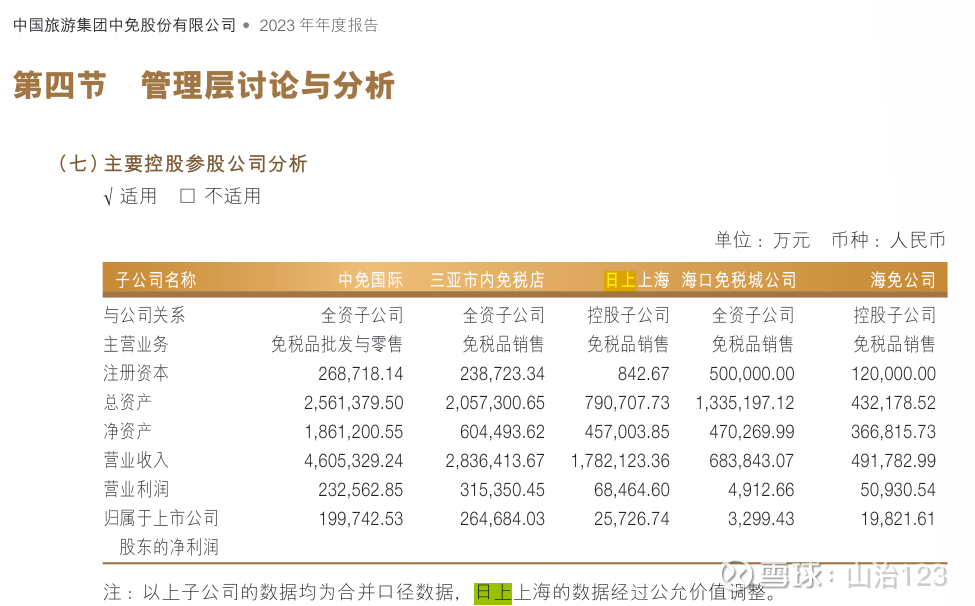Click the 净资产 row label
This screenshot has height=606, width=975.
coord(127,431)
